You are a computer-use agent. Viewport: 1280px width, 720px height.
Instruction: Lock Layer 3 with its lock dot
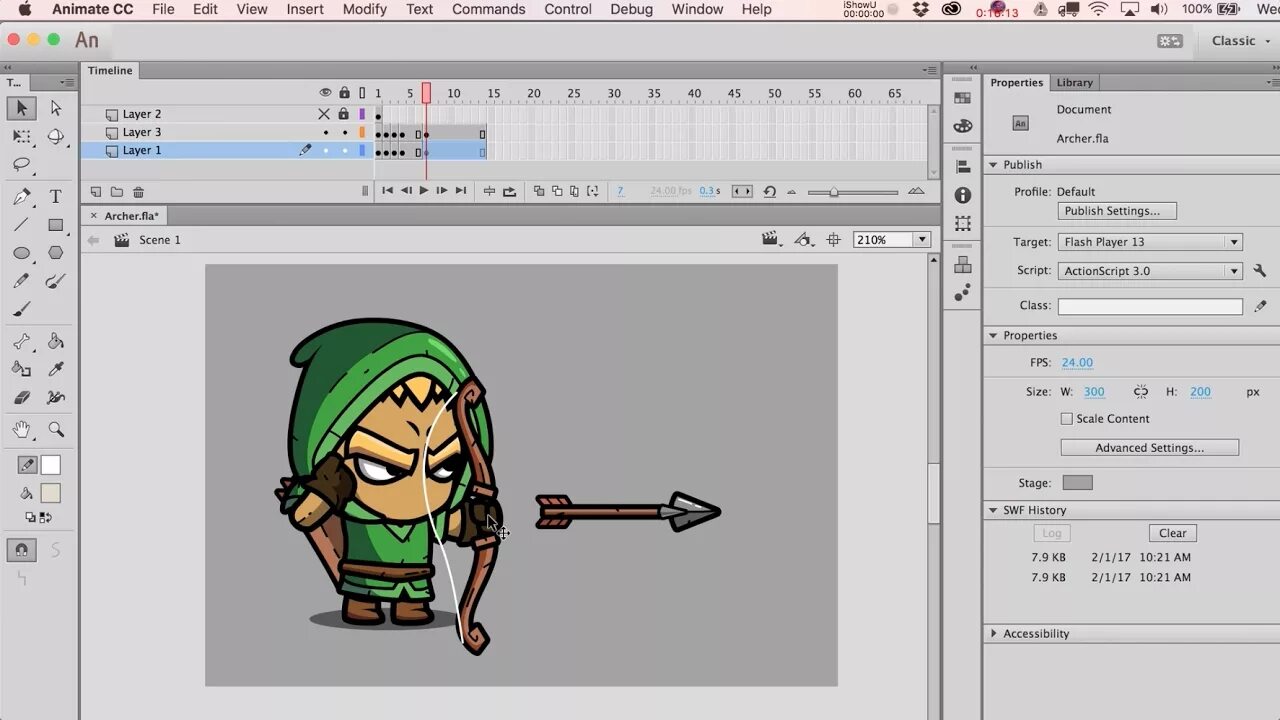345,132
